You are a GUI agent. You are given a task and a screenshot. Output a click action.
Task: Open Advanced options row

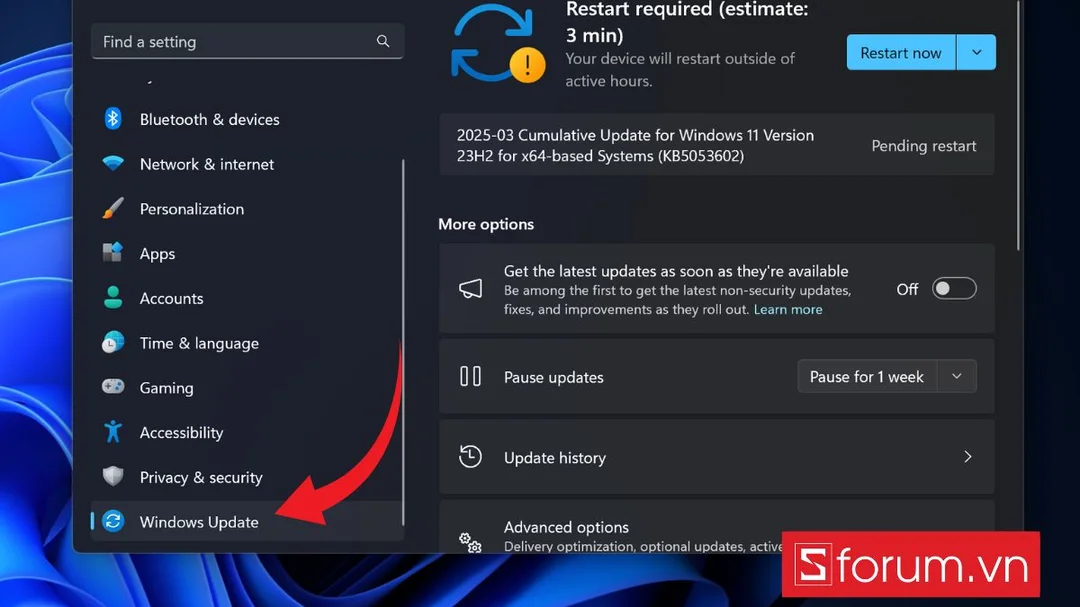716,528
